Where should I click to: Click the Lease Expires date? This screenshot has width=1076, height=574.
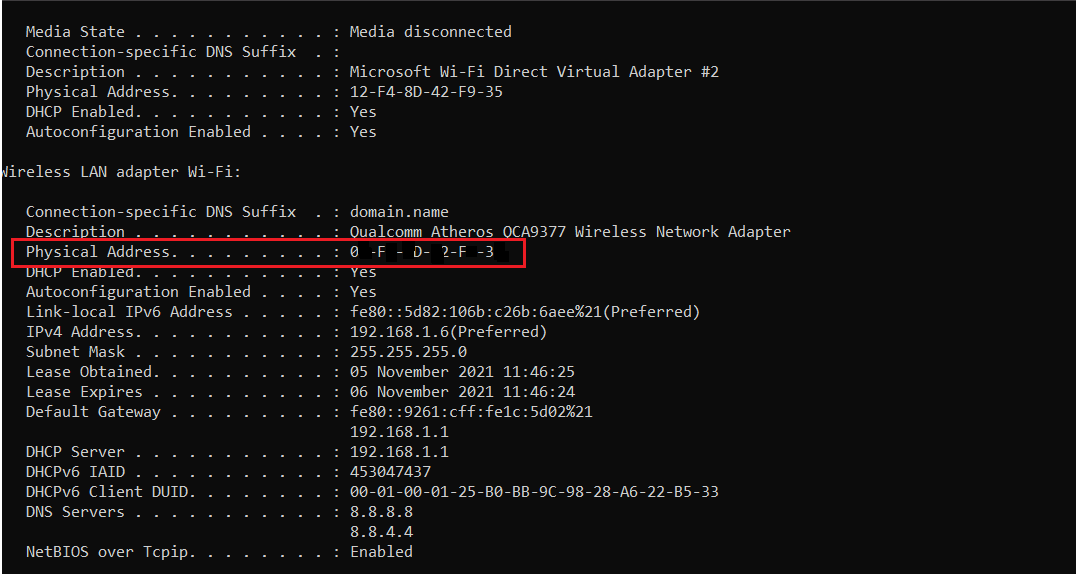point(462,392)
